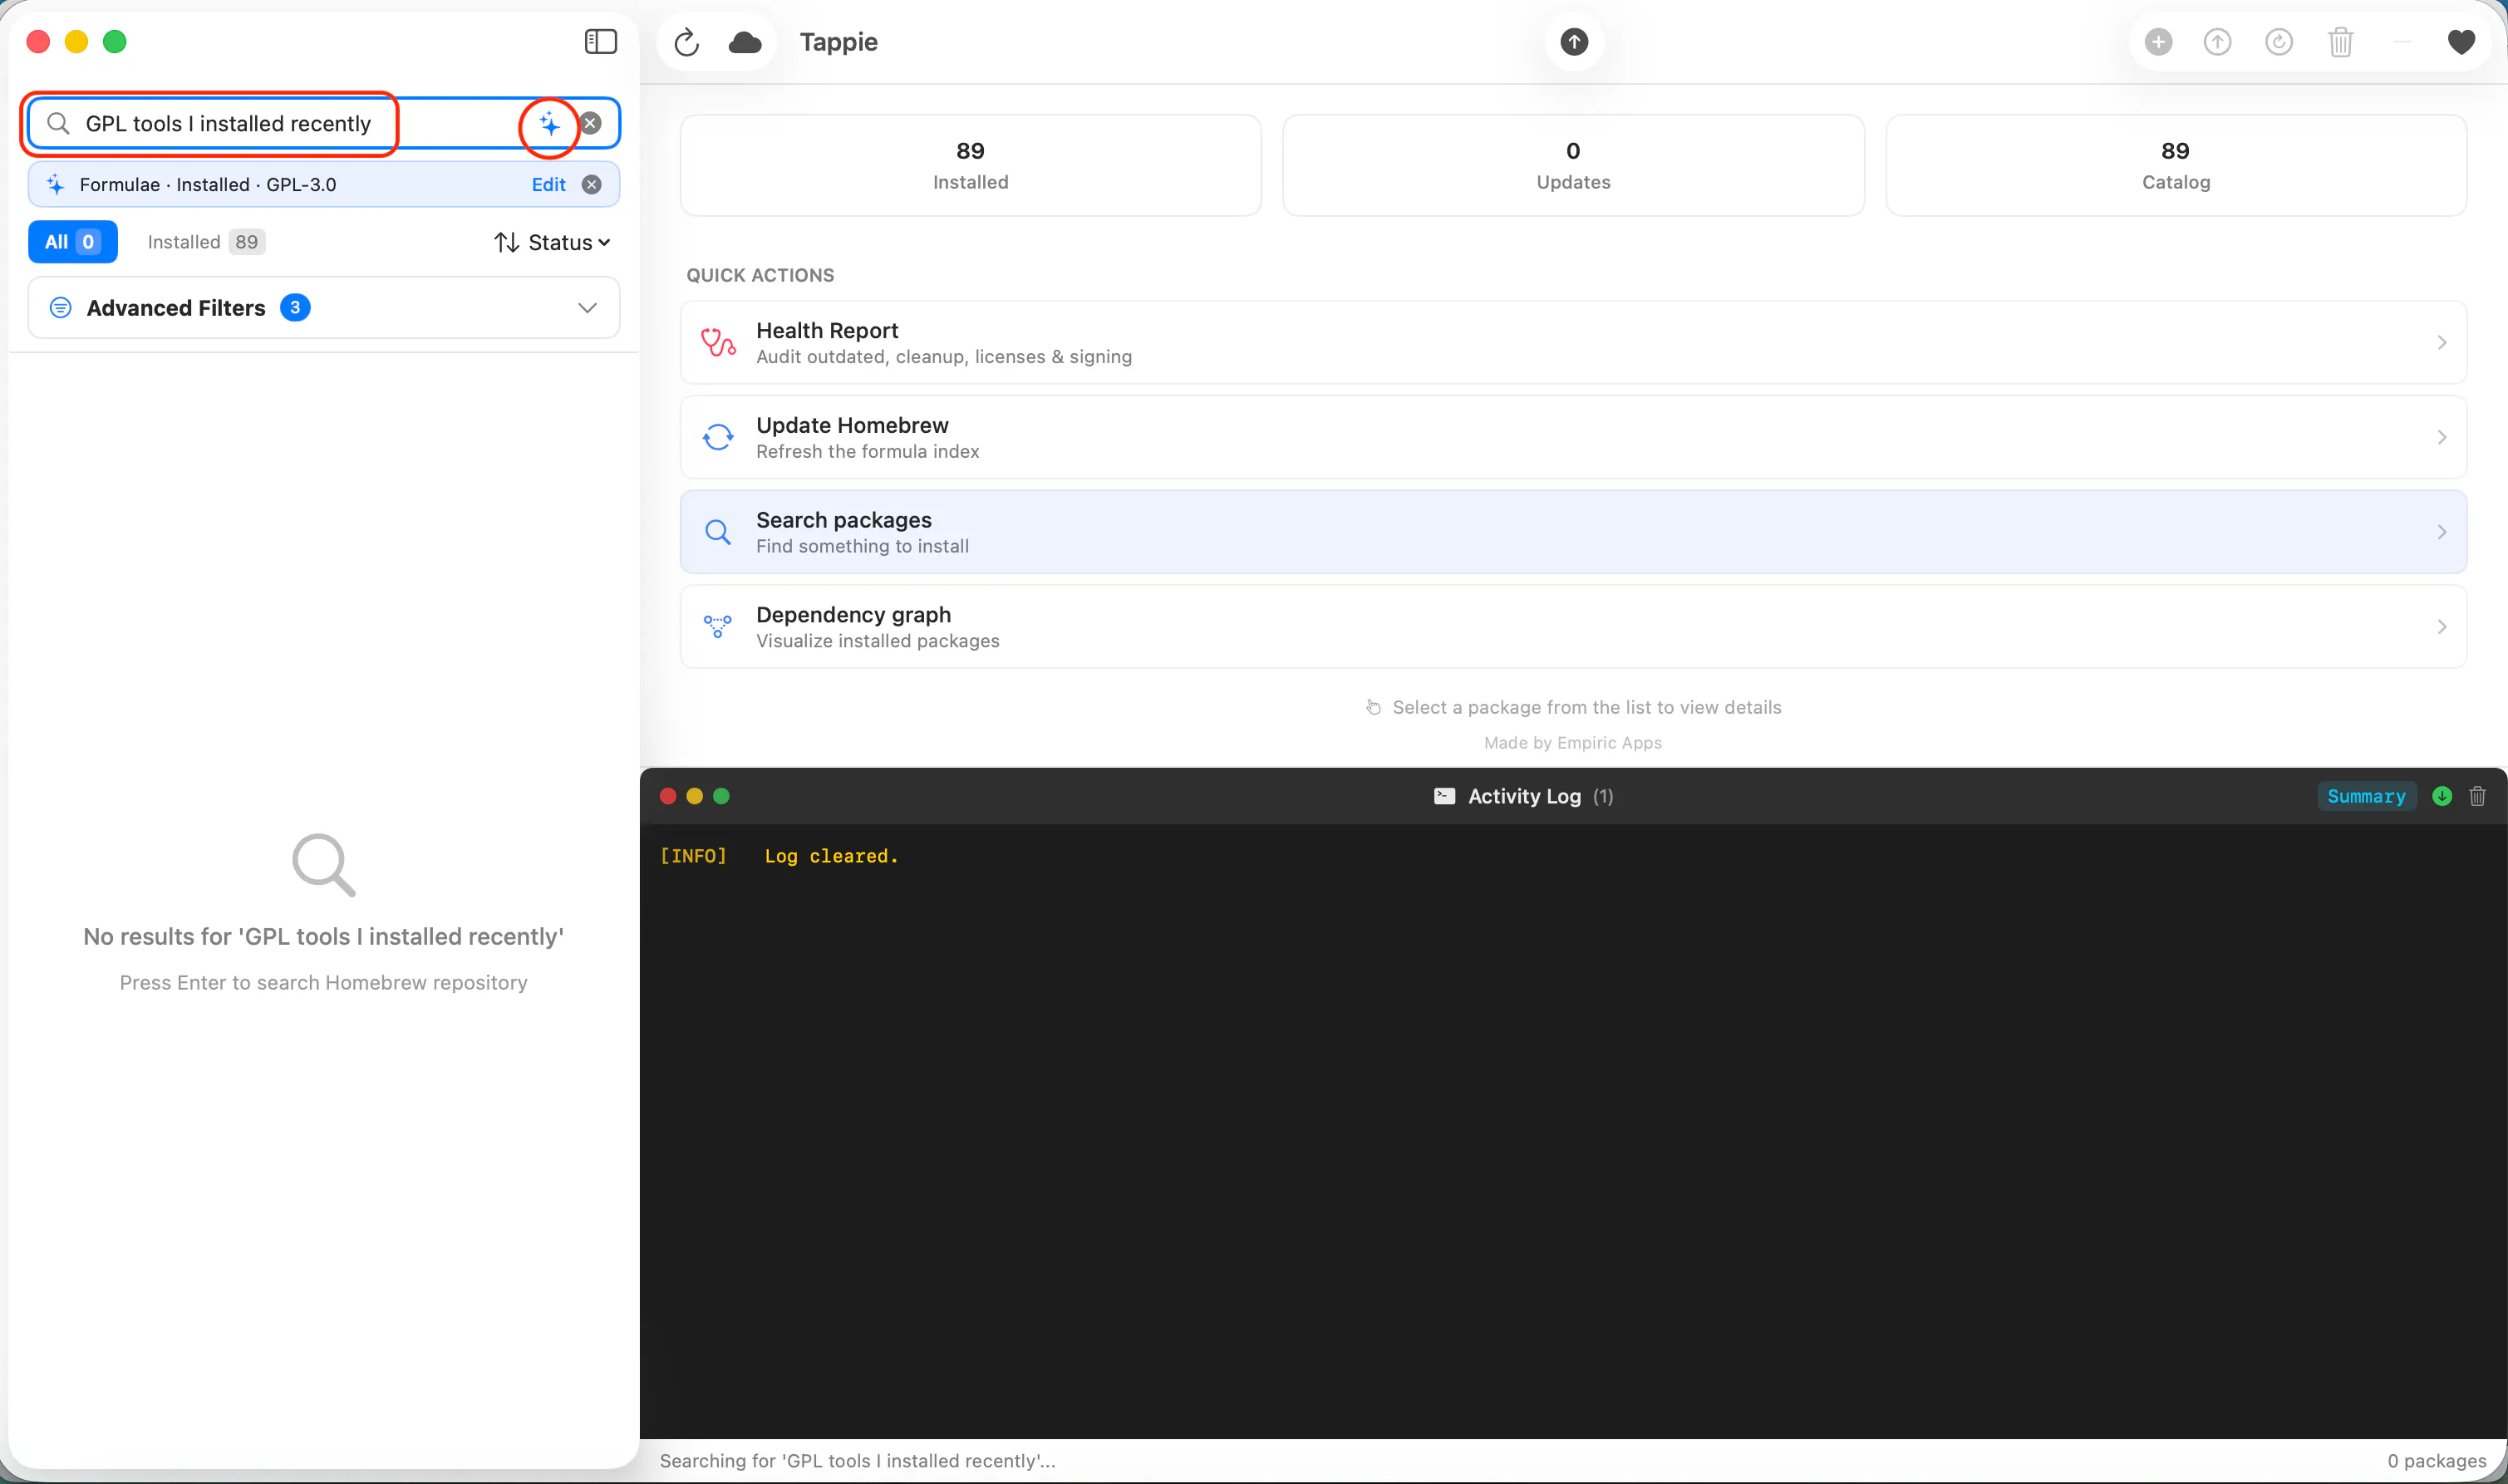The height and width of the screenshot is (1484, 2508).
Task: Open the Status sort dropdown
Action: [x=552, y=242]
